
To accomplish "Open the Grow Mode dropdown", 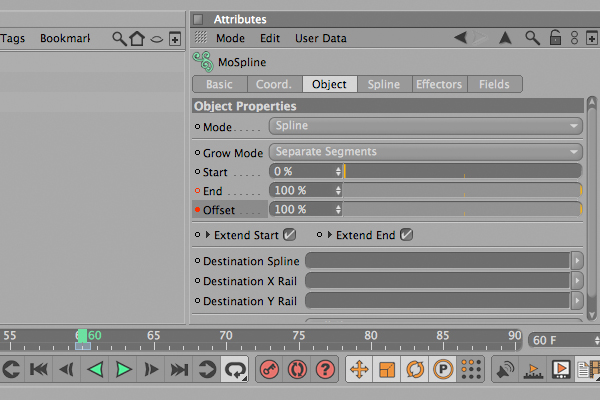I will pyautogui.click(x=426, y=152).
